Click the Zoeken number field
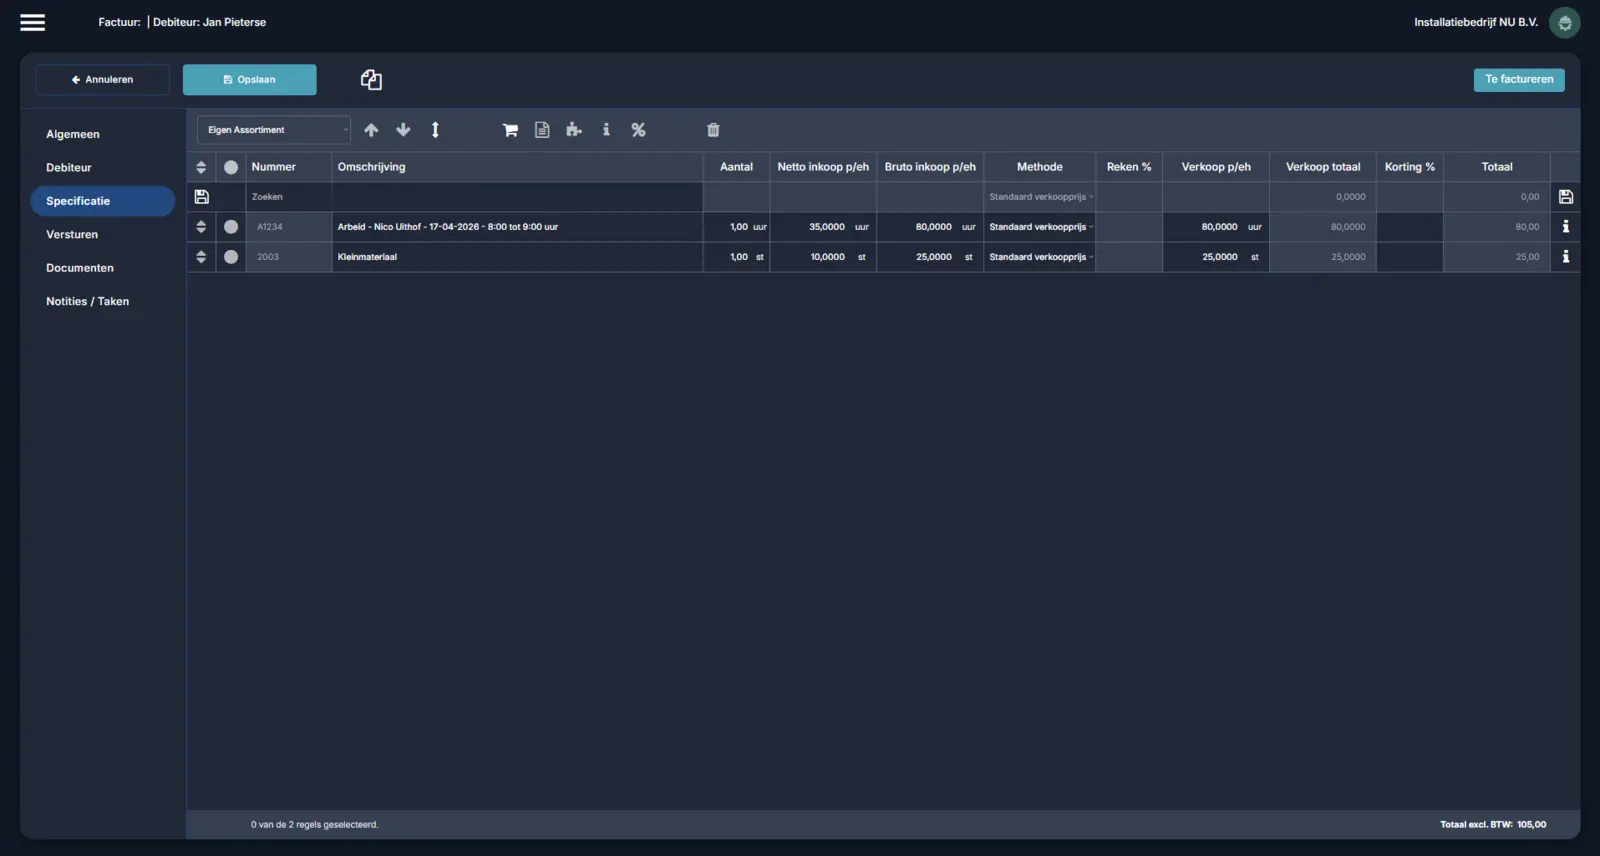Image resolution: width=1600 pixels, height=856 pixels. click(x=289, y=197)
